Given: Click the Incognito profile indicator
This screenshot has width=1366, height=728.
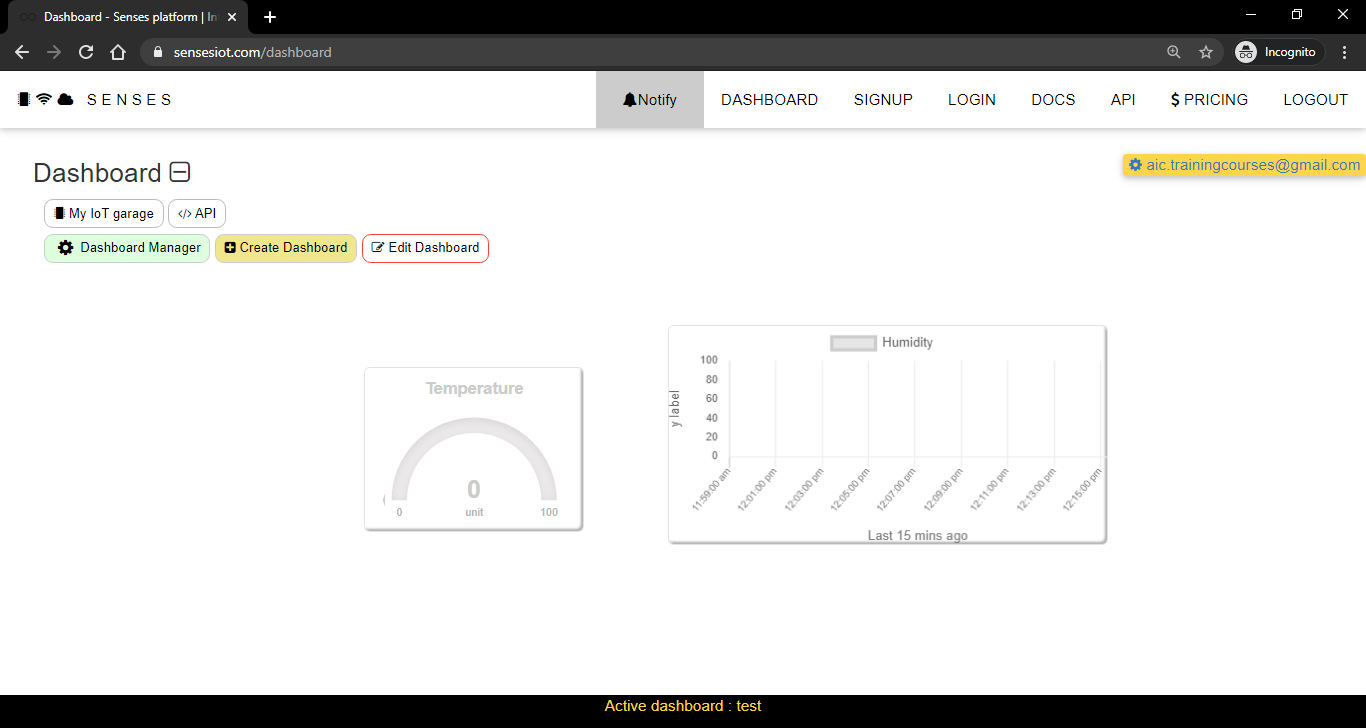Looking at the screenshot, I should click(1277, 52).
